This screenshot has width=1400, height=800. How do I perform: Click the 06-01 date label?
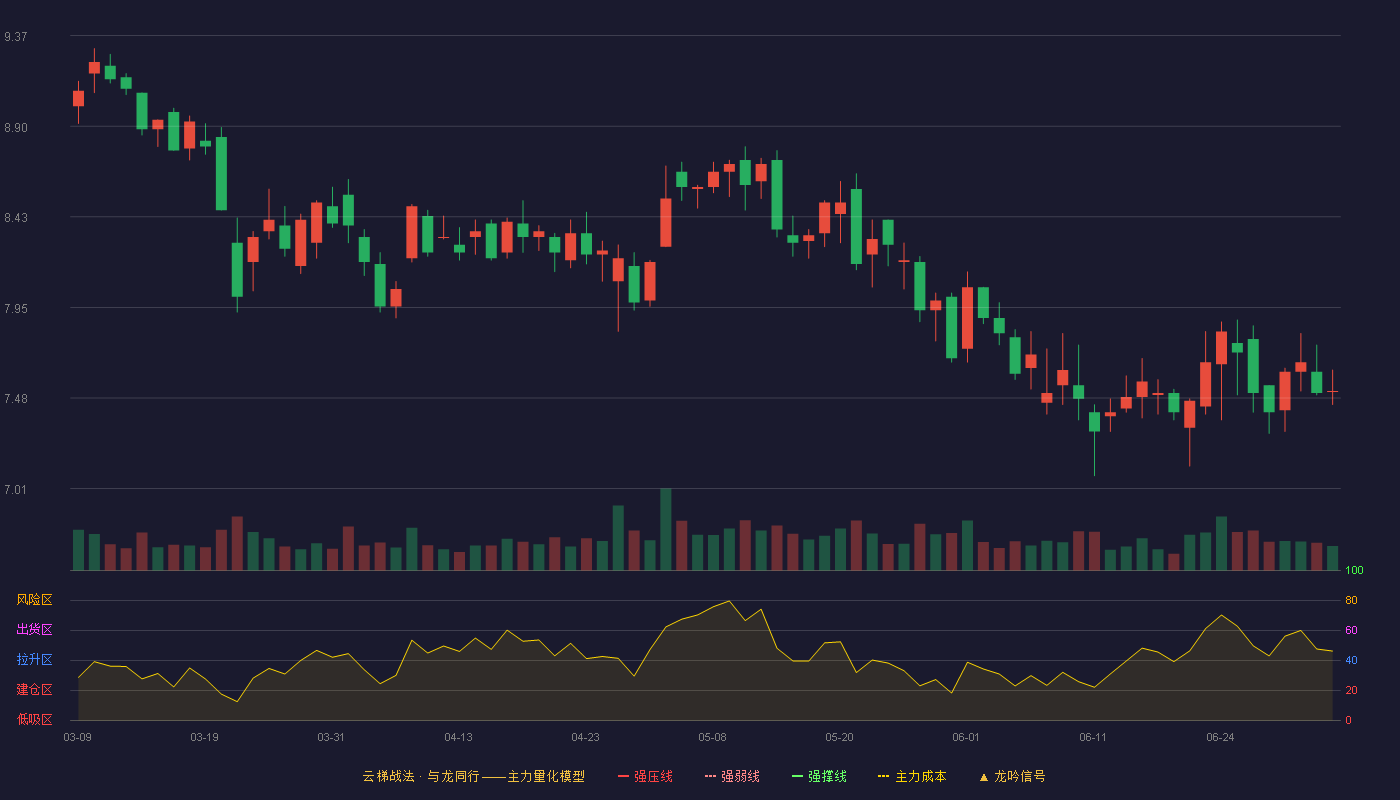967,737
